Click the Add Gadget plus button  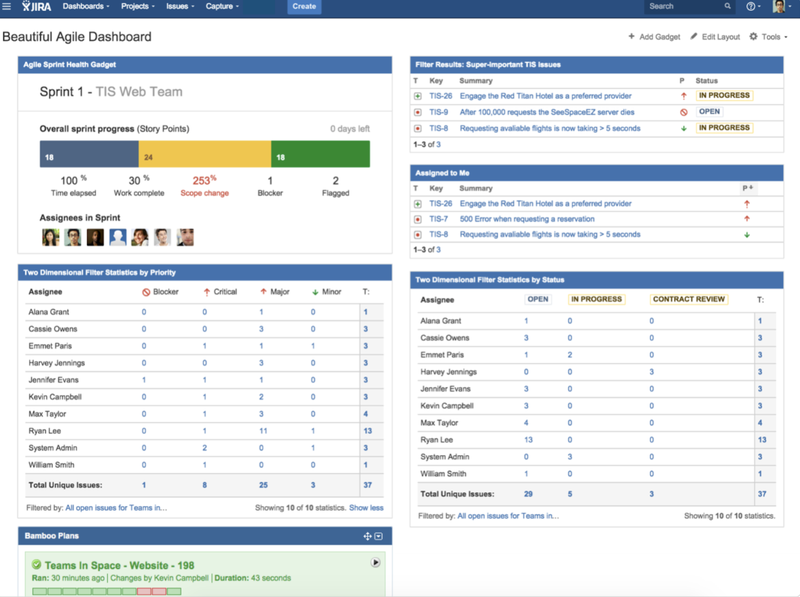pyautogui.click(x=654, y=37)
